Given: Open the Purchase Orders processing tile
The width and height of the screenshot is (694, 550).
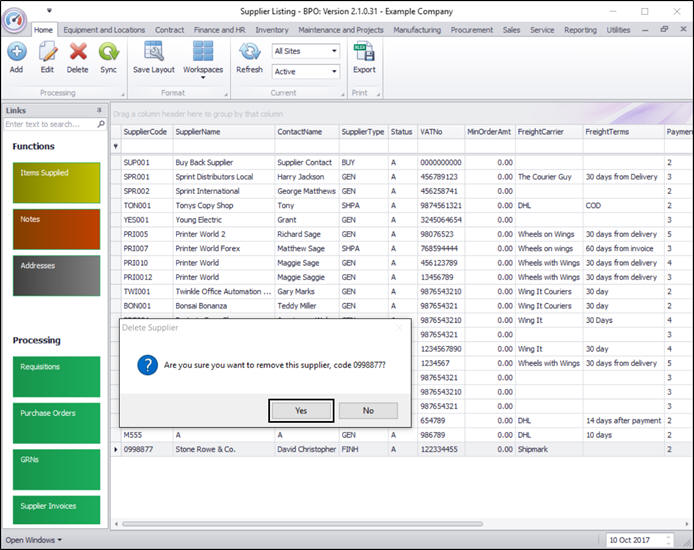Looking at the screenshot, I should click(x=58, y=424).
